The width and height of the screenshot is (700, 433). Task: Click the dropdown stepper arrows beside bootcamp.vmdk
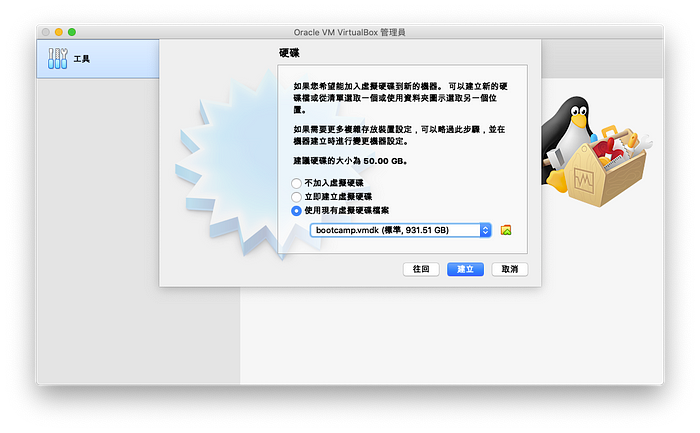[485, 230]
